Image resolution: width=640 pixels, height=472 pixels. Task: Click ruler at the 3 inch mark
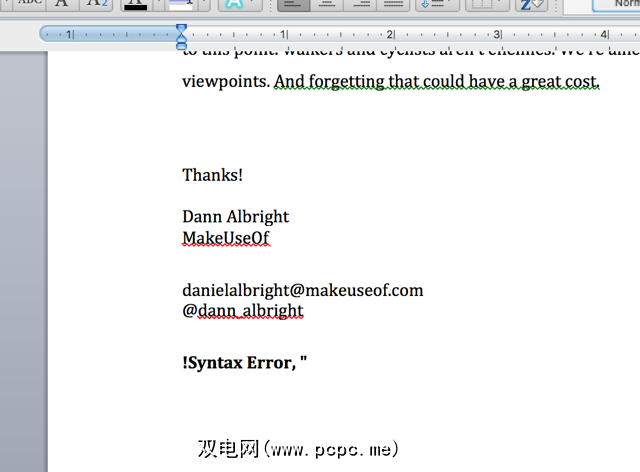click(497, 35)
